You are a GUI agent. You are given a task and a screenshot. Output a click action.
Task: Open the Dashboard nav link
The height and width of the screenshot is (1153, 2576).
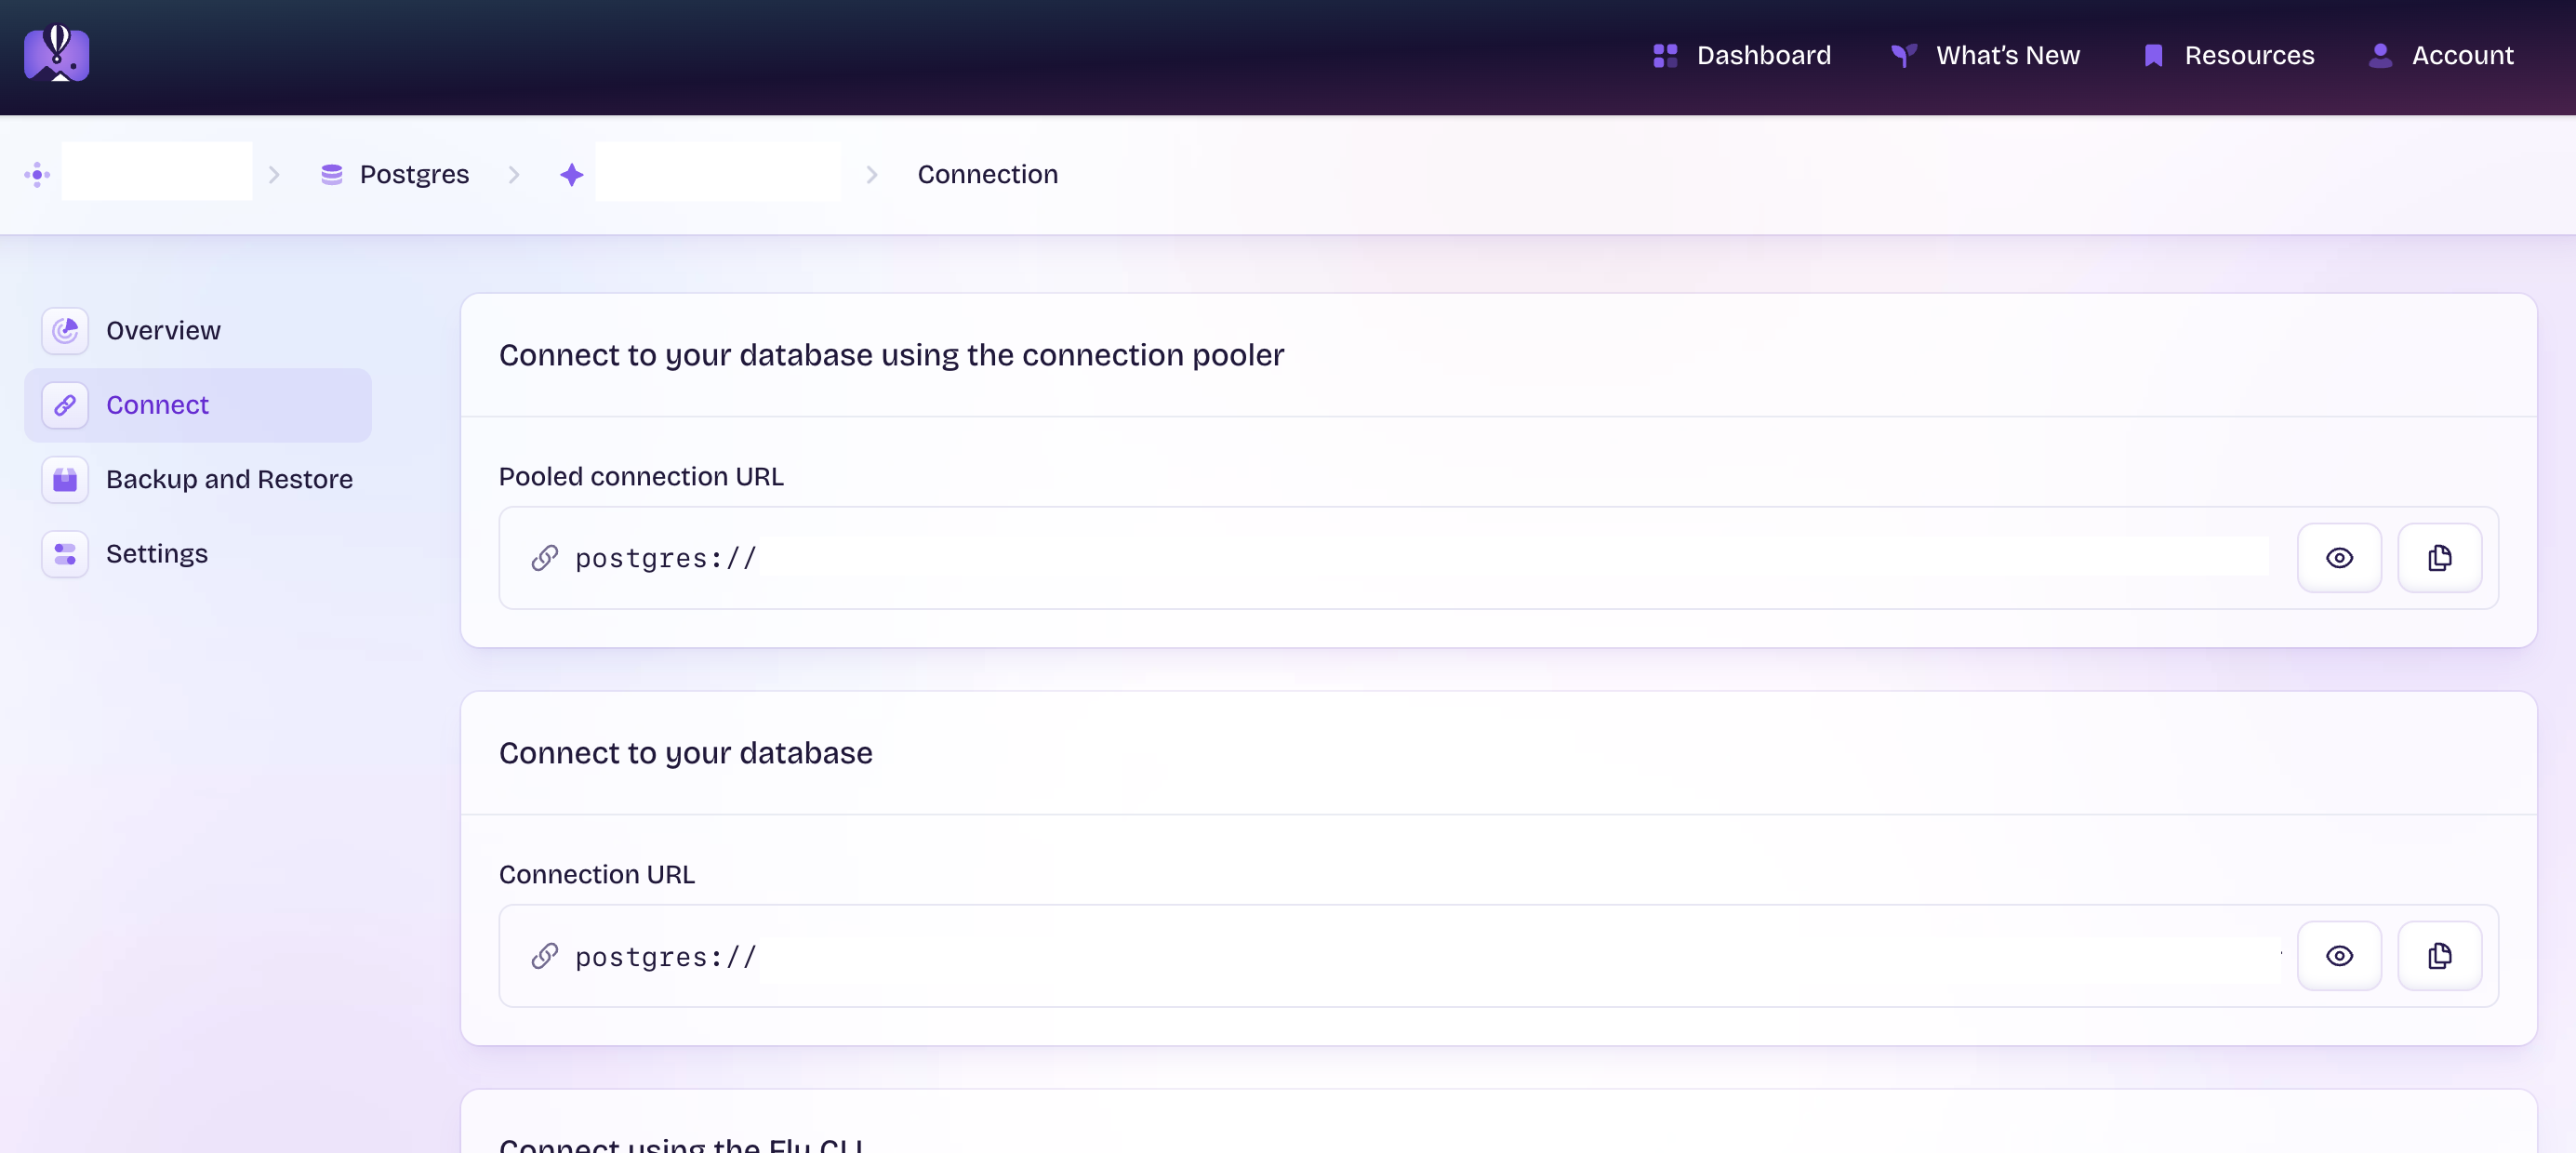pos(1741,55)
